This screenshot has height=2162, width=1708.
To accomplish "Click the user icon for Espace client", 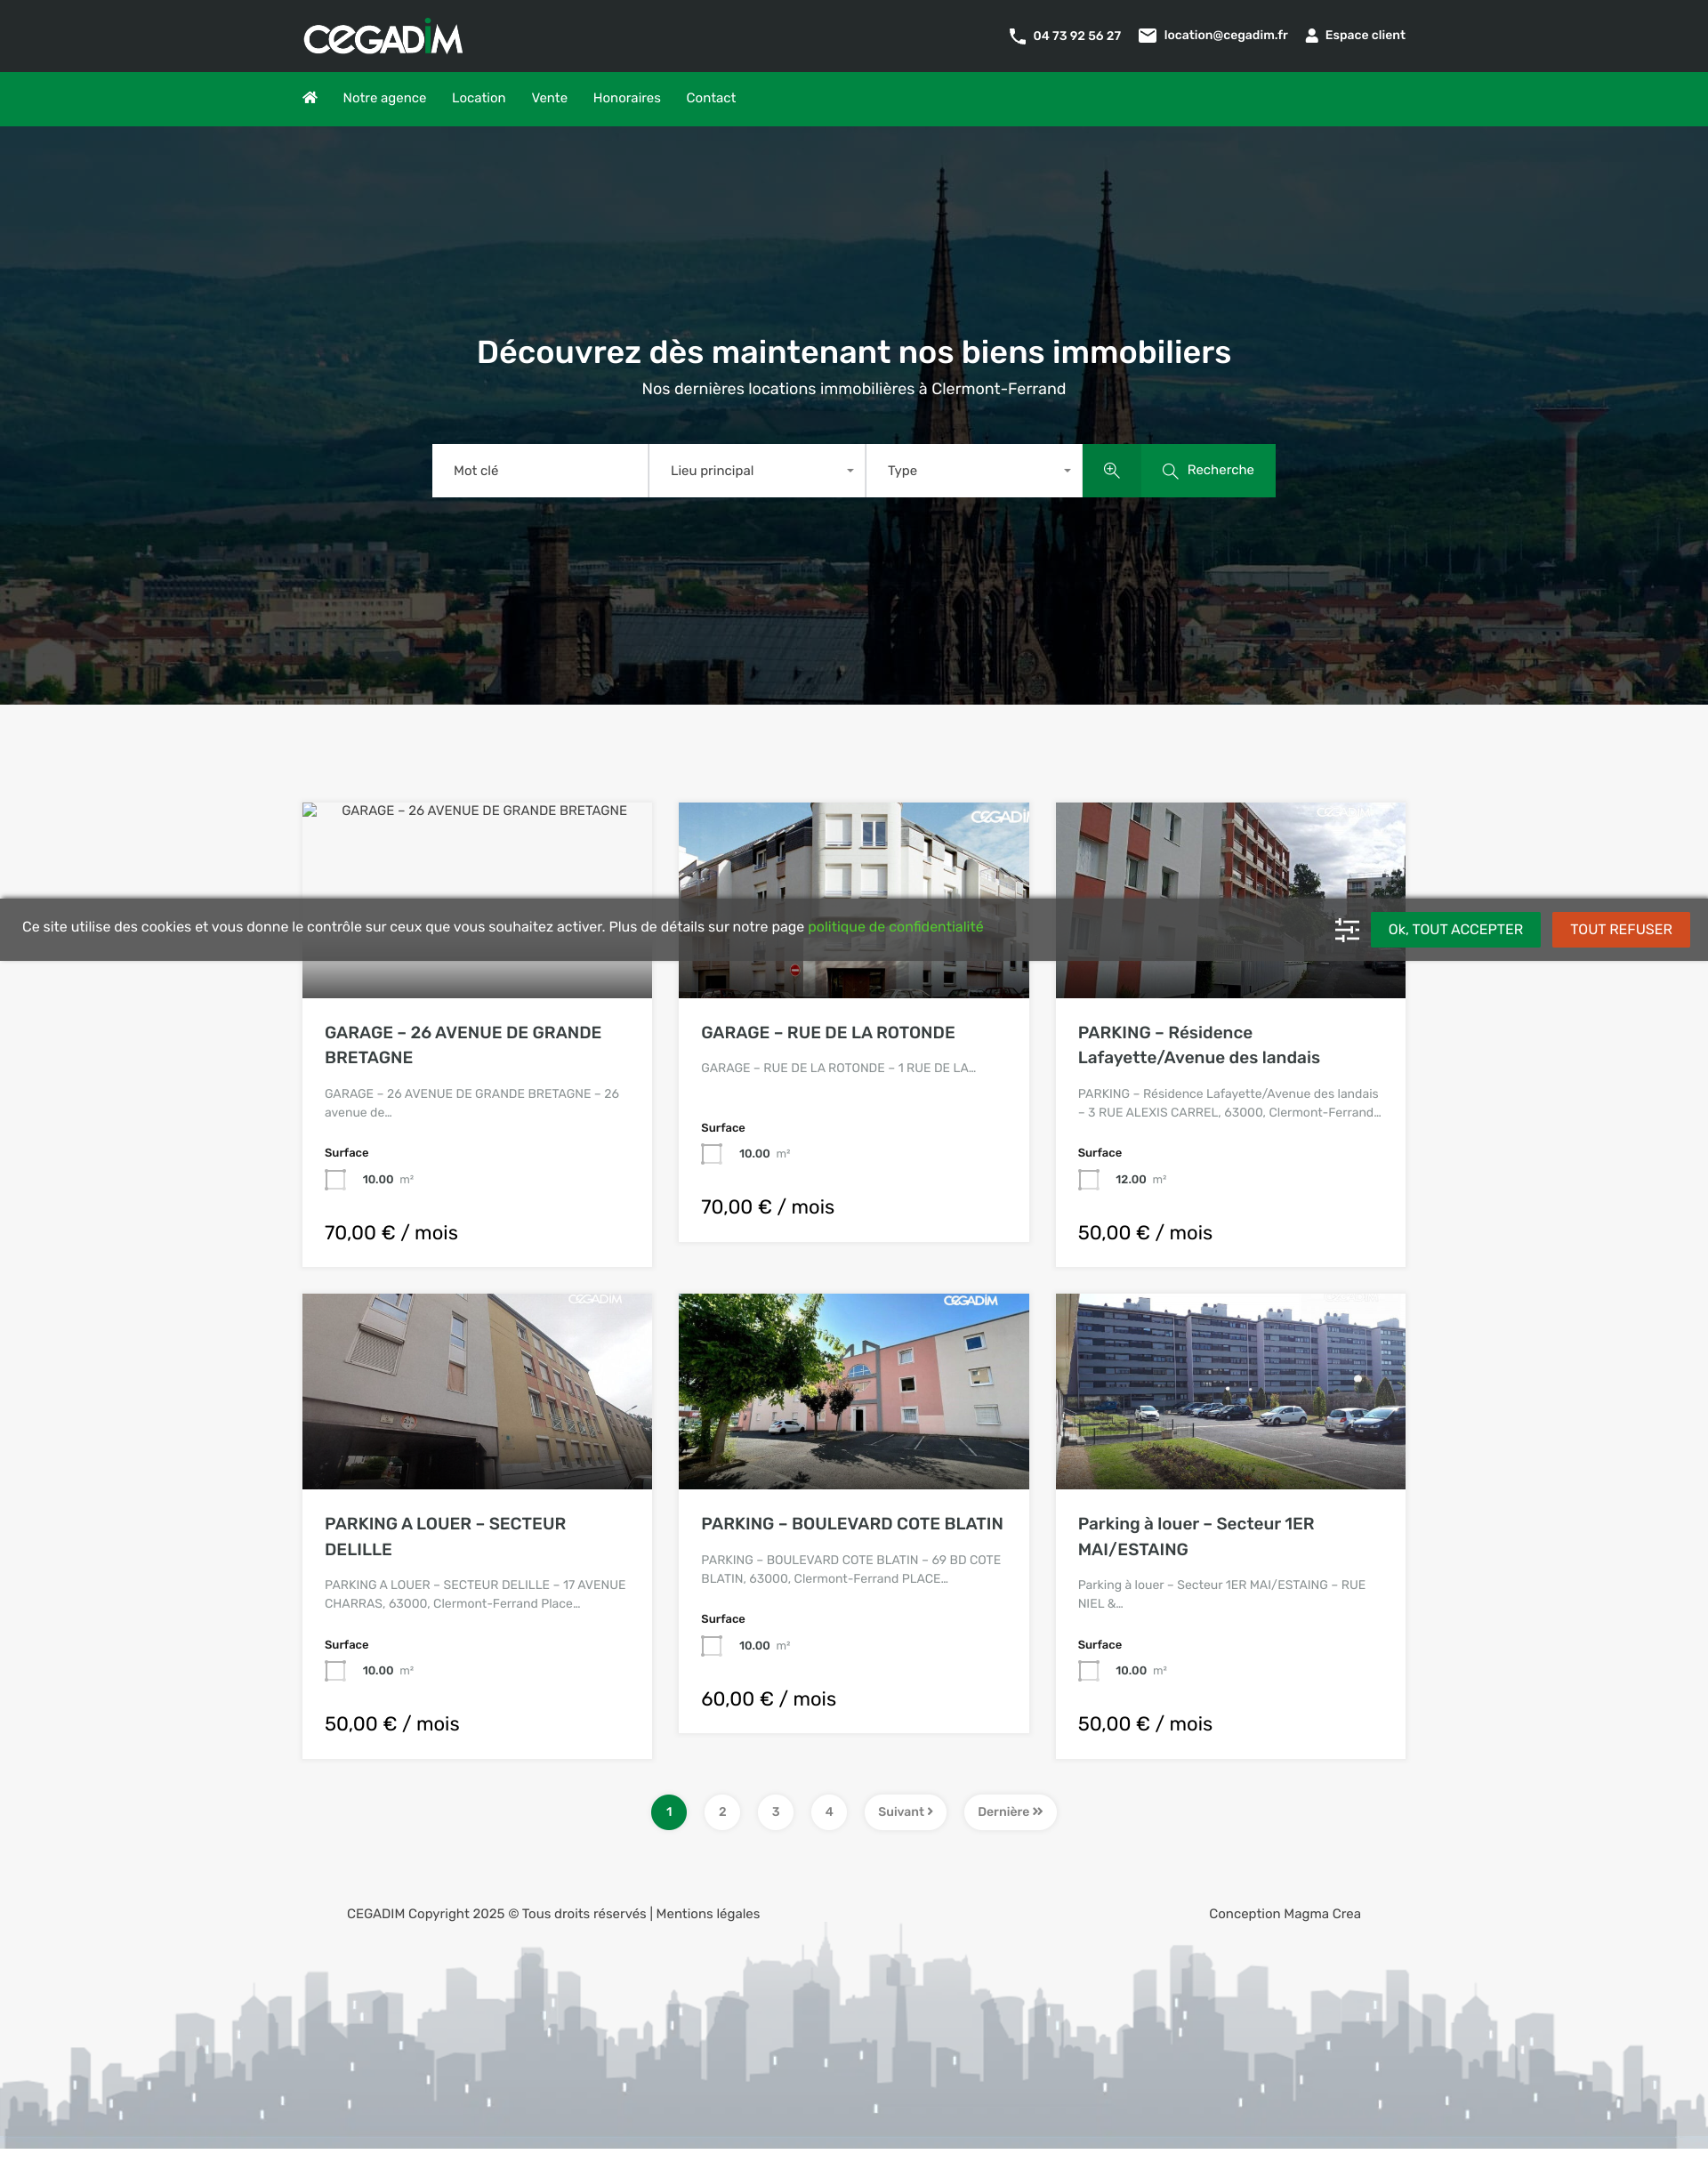I will coord(1311,36).
